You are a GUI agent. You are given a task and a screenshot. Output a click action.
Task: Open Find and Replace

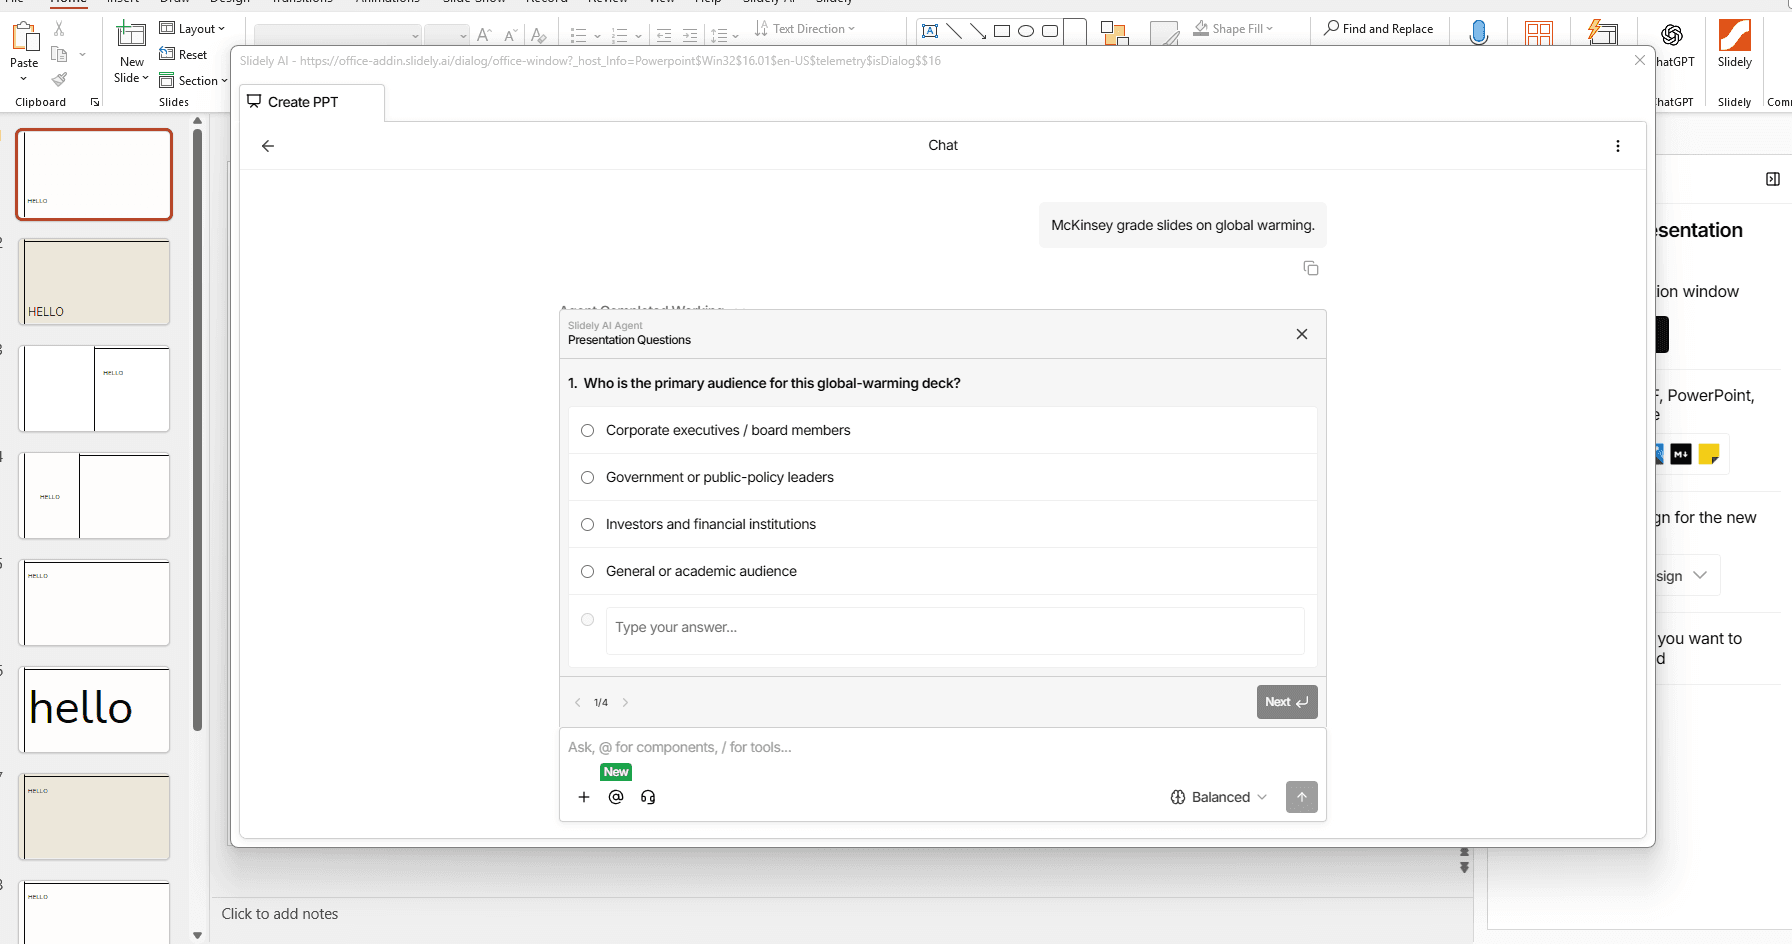coord(1379,29)
